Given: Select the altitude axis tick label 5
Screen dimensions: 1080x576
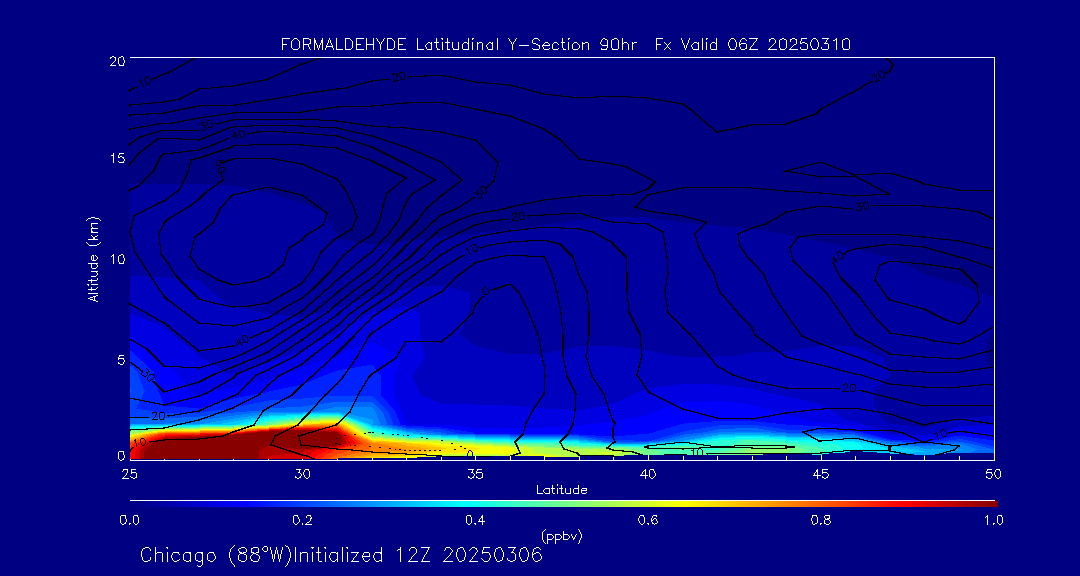Looking at the screenshot, I should click(x=121, y=360).
